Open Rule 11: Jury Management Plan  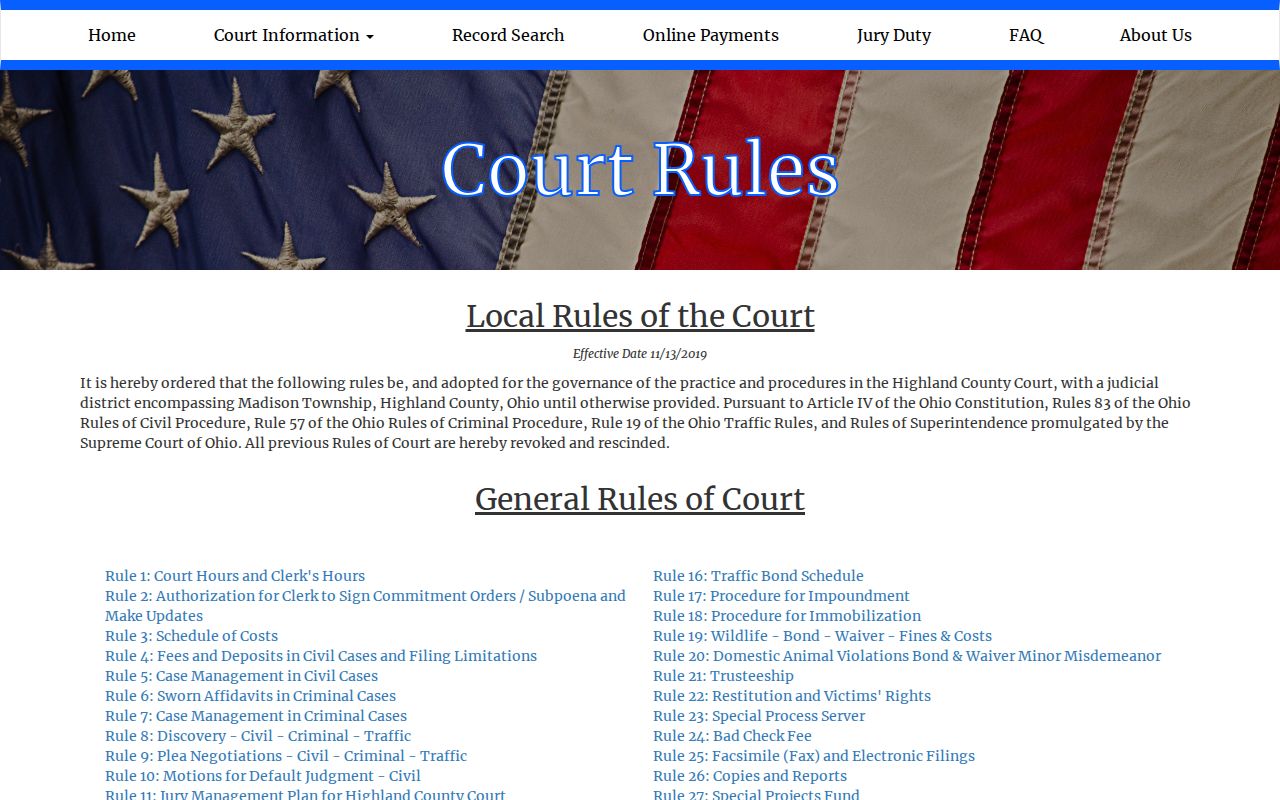click(x=306, y=794)
